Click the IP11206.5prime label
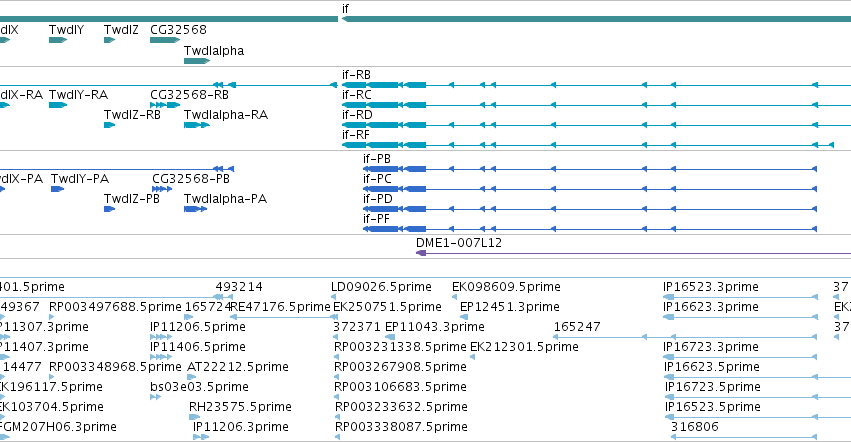 pyautogui.click(x=198, y=327)
